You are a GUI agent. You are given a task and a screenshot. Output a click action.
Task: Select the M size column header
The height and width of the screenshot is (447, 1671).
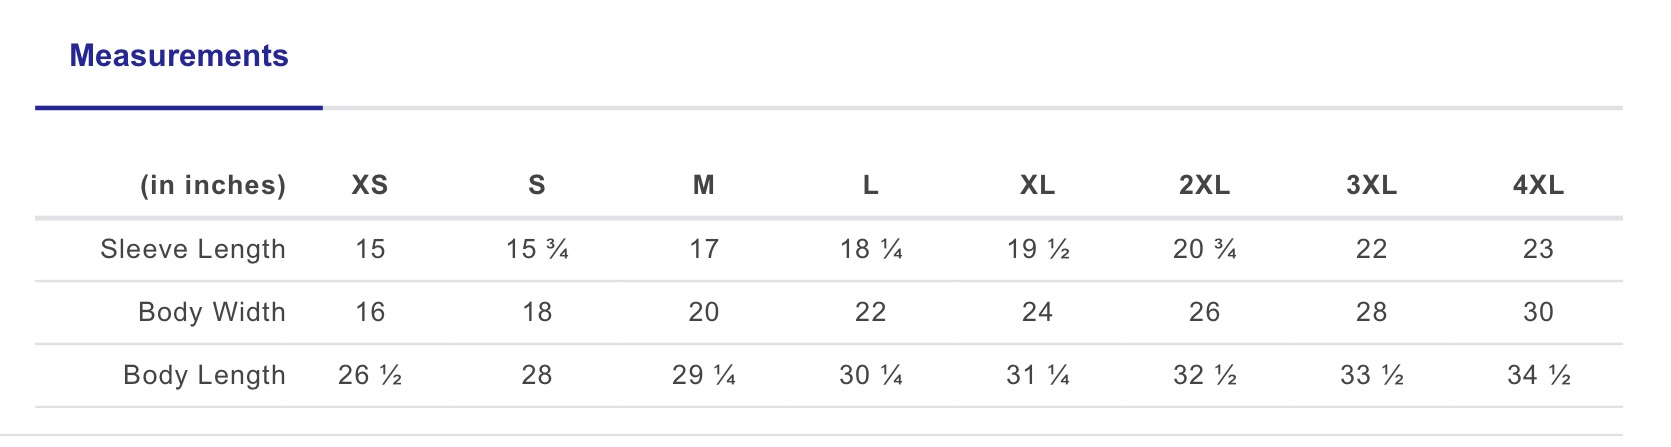pos(704,186)
